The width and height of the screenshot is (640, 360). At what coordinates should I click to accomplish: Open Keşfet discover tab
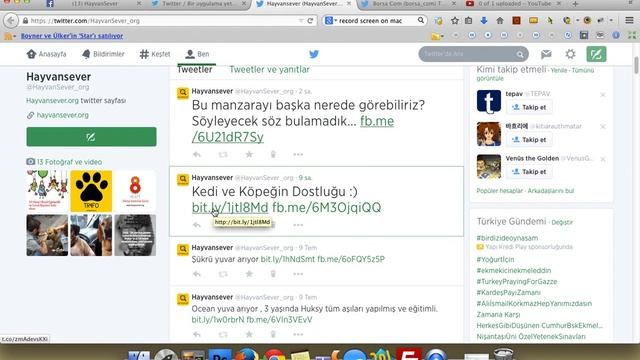click(155, 54)
